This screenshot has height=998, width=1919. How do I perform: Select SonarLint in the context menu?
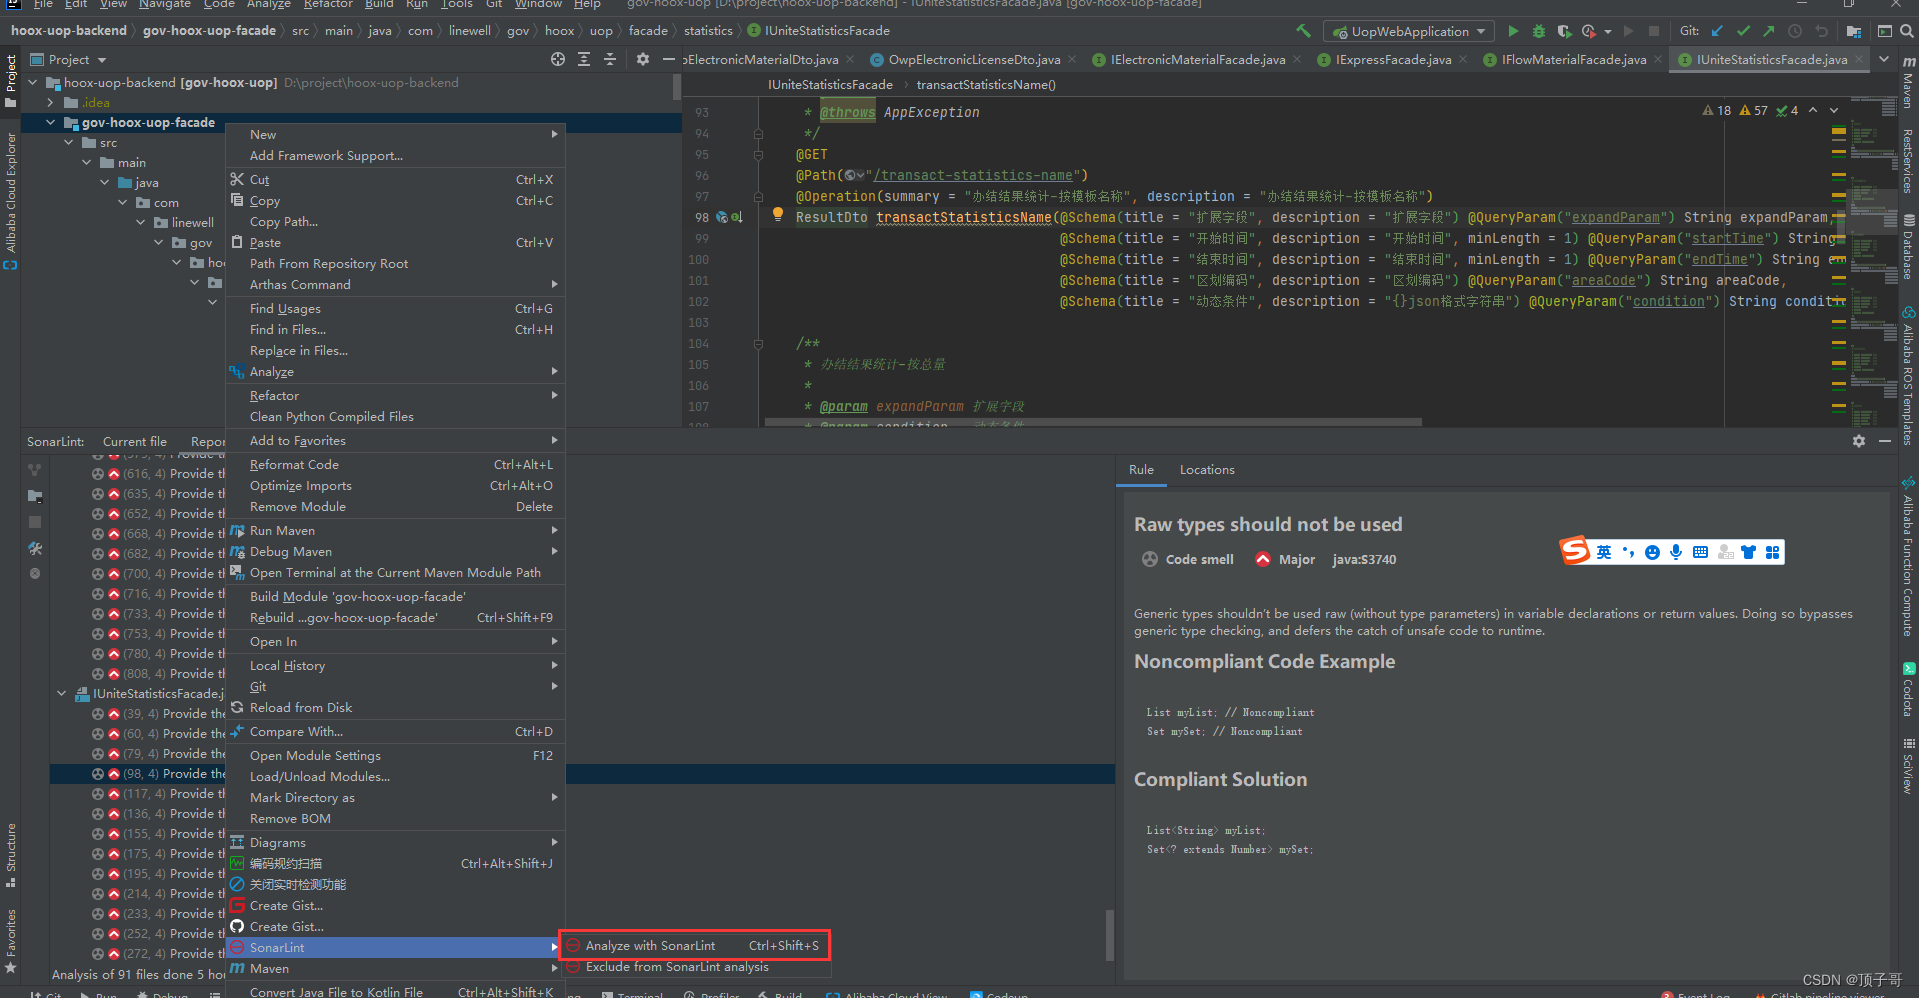click(395, 947)
